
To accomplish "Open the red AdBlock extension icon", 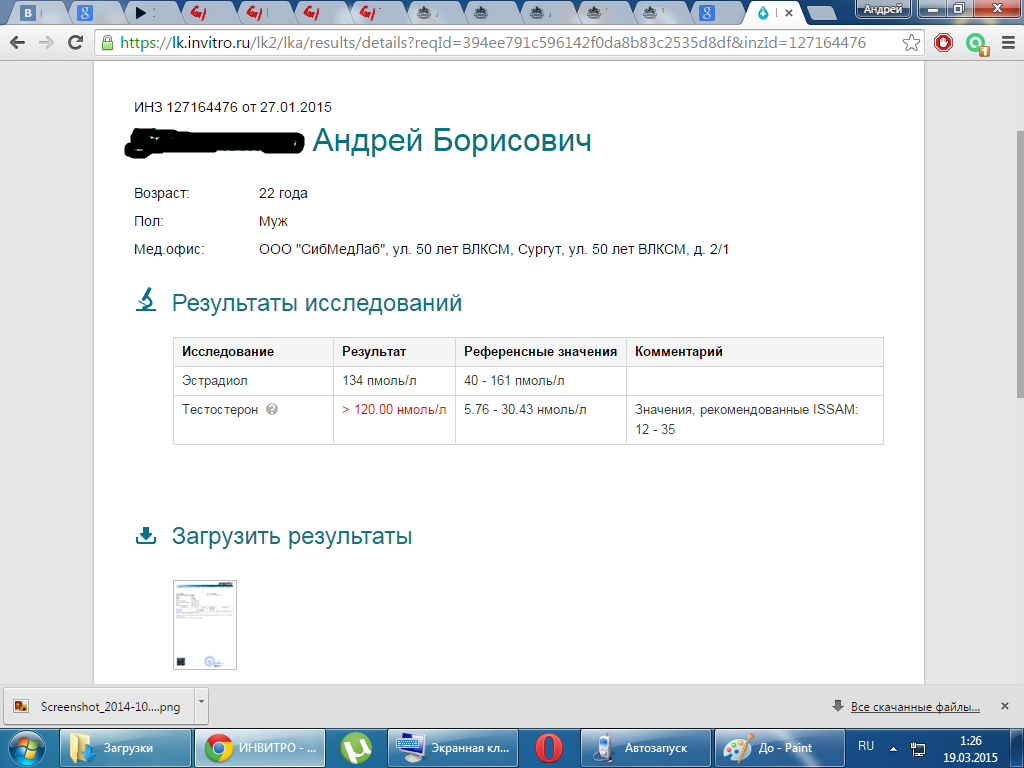I will (x=943, y=43).
